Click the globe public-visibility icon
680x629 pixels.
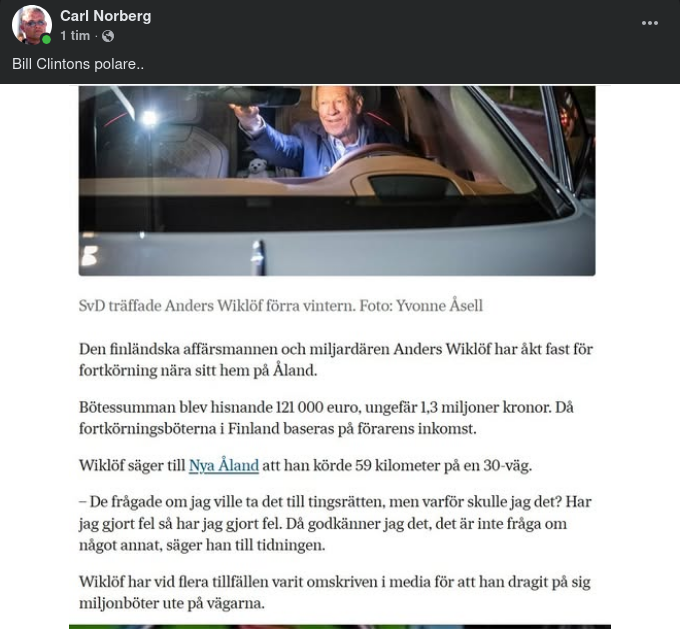pos(108,36)
